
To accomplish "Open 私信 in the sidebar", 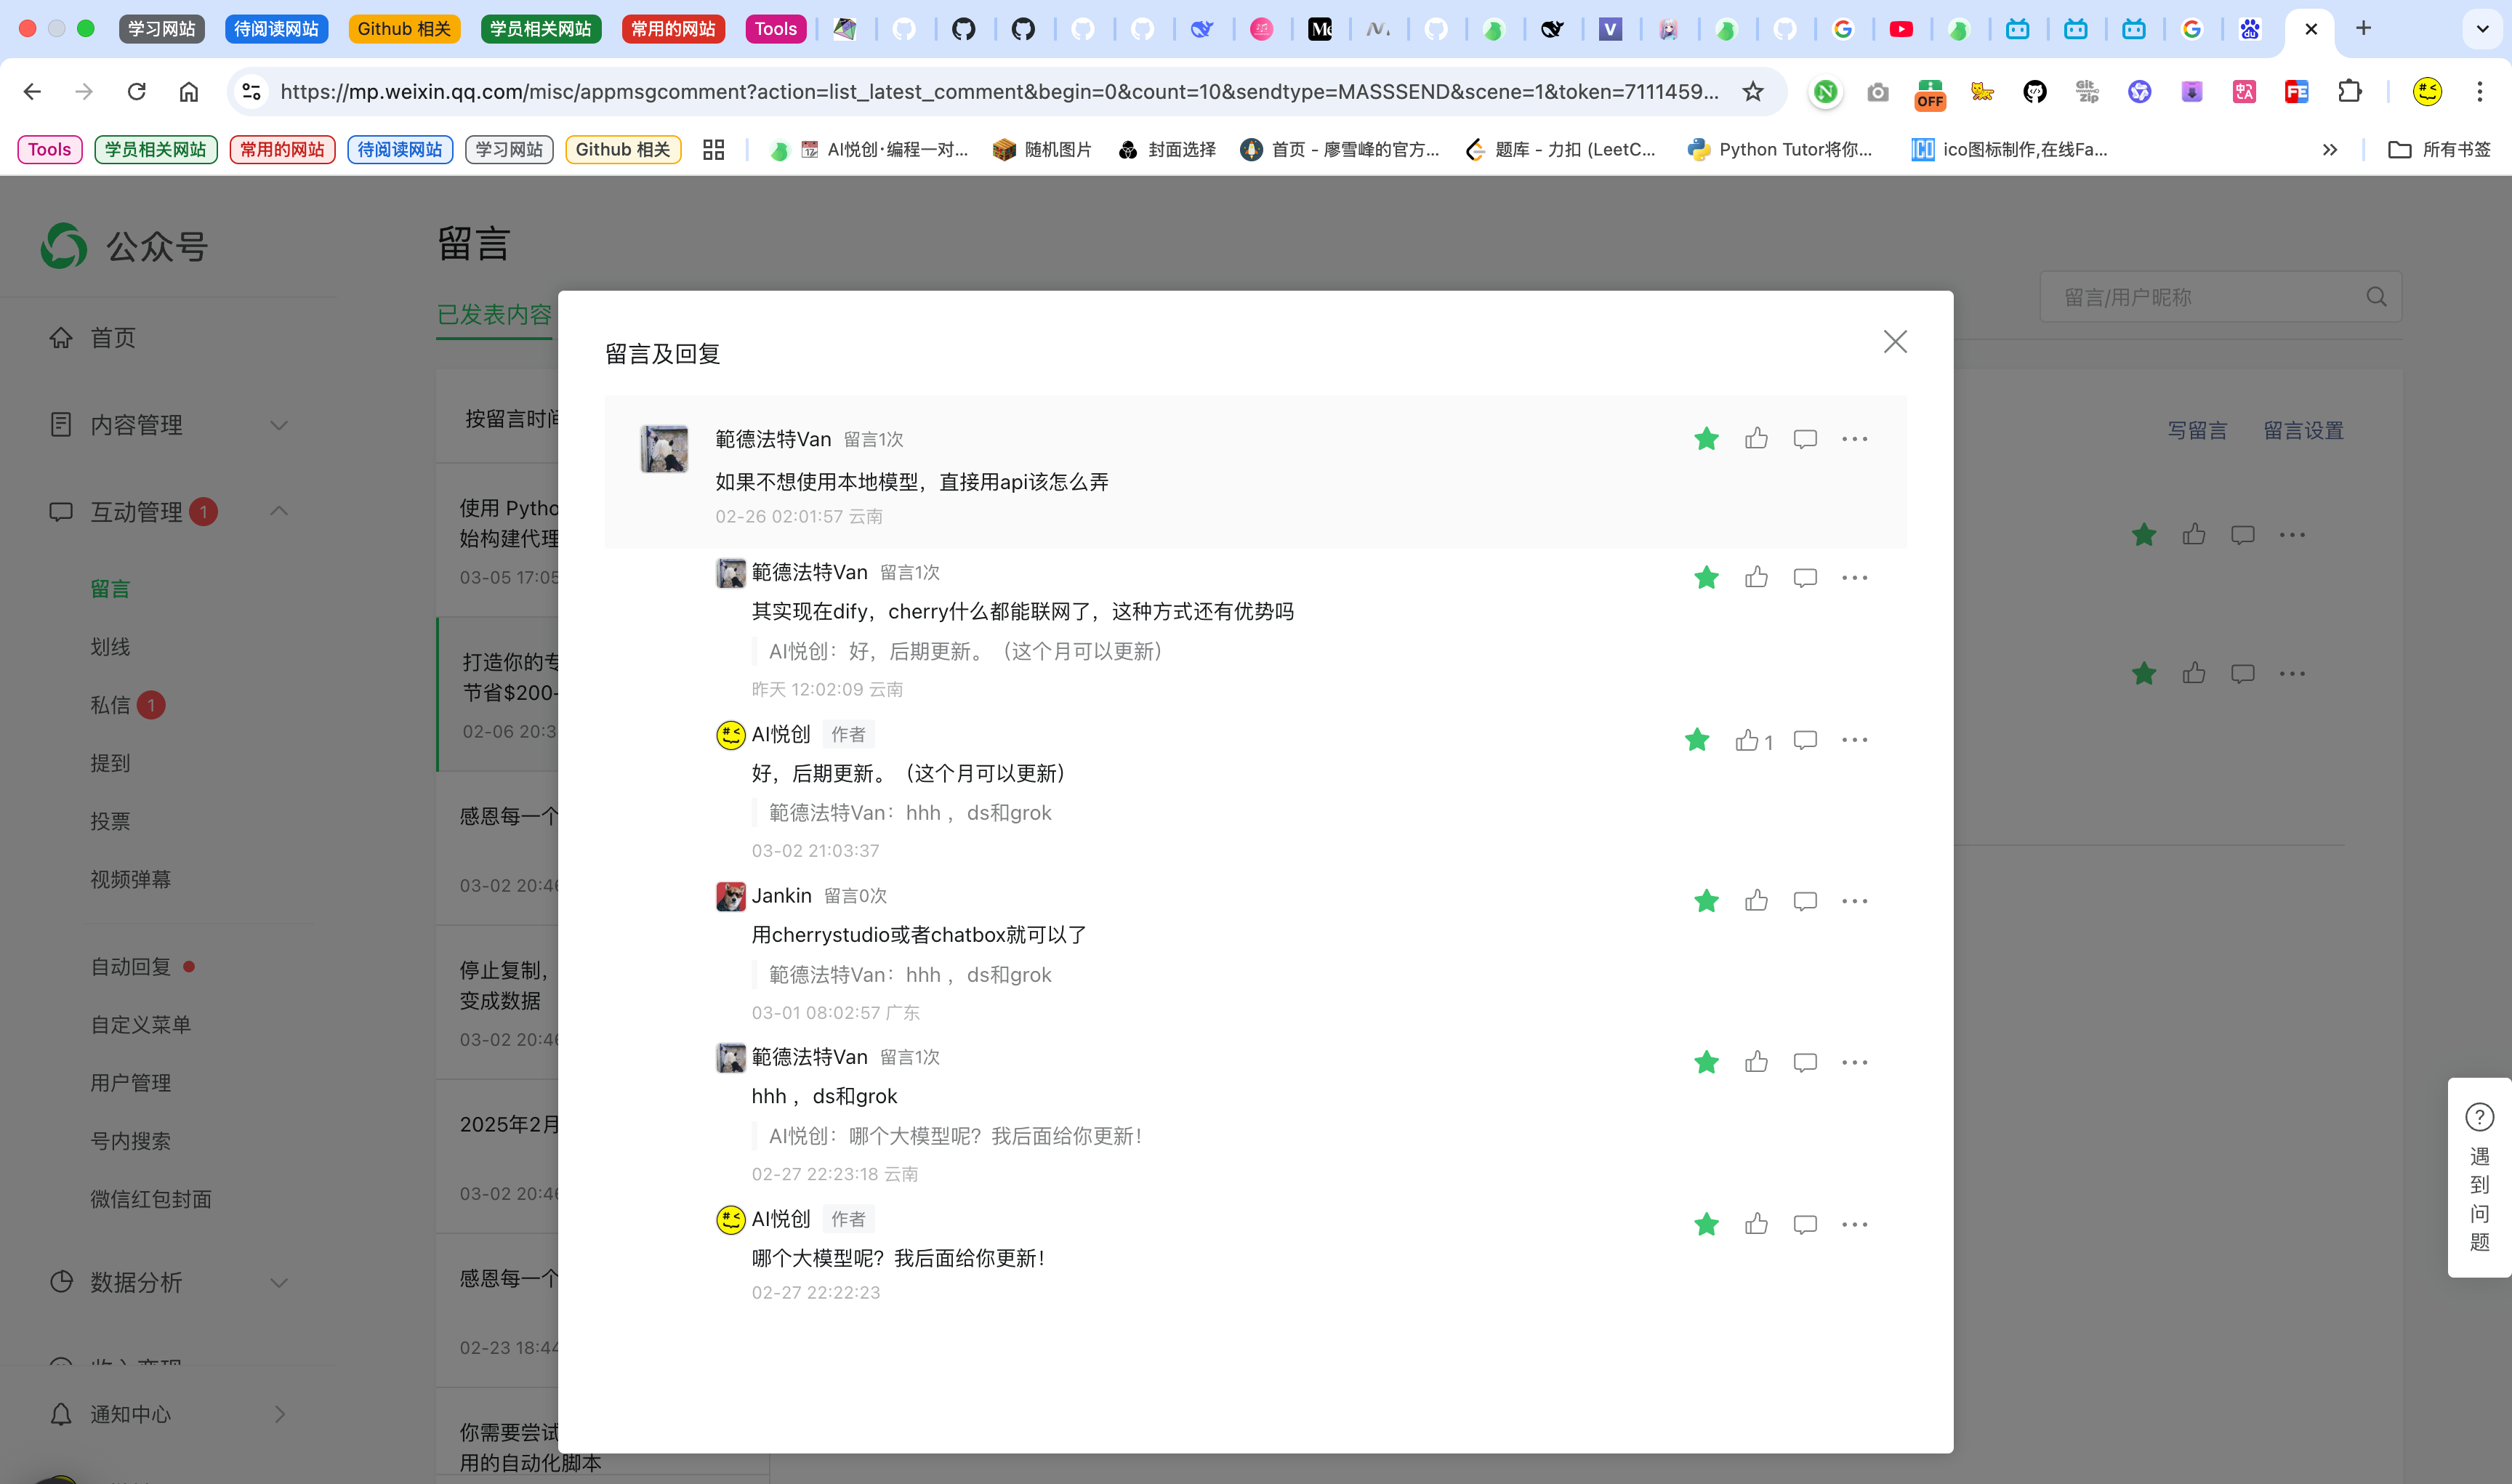I will tap(110, 705).
